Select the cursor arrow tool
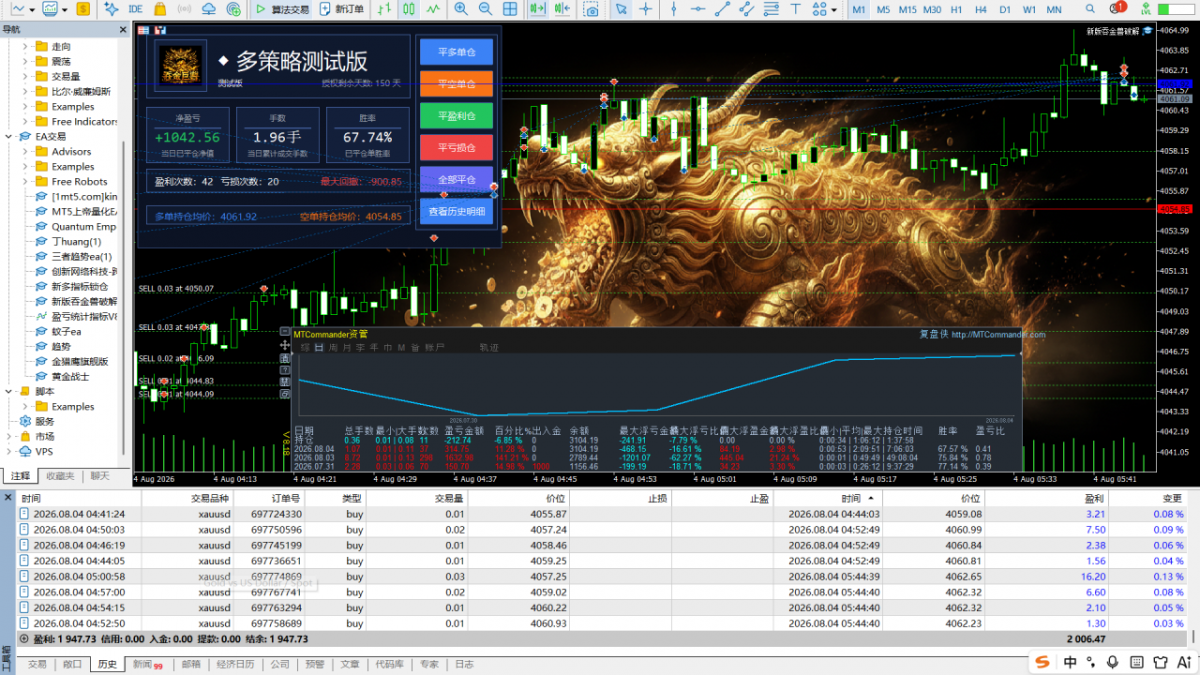1200x675 pixels. (621, 9)
